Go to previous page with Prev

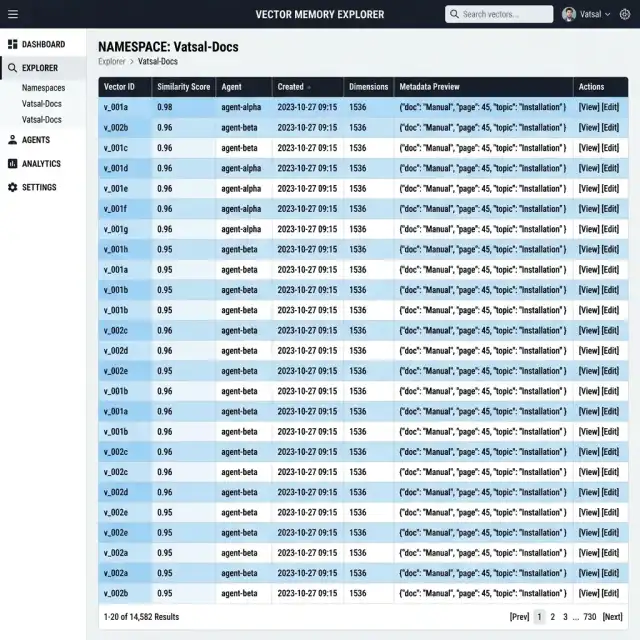(x=519, y=617)
